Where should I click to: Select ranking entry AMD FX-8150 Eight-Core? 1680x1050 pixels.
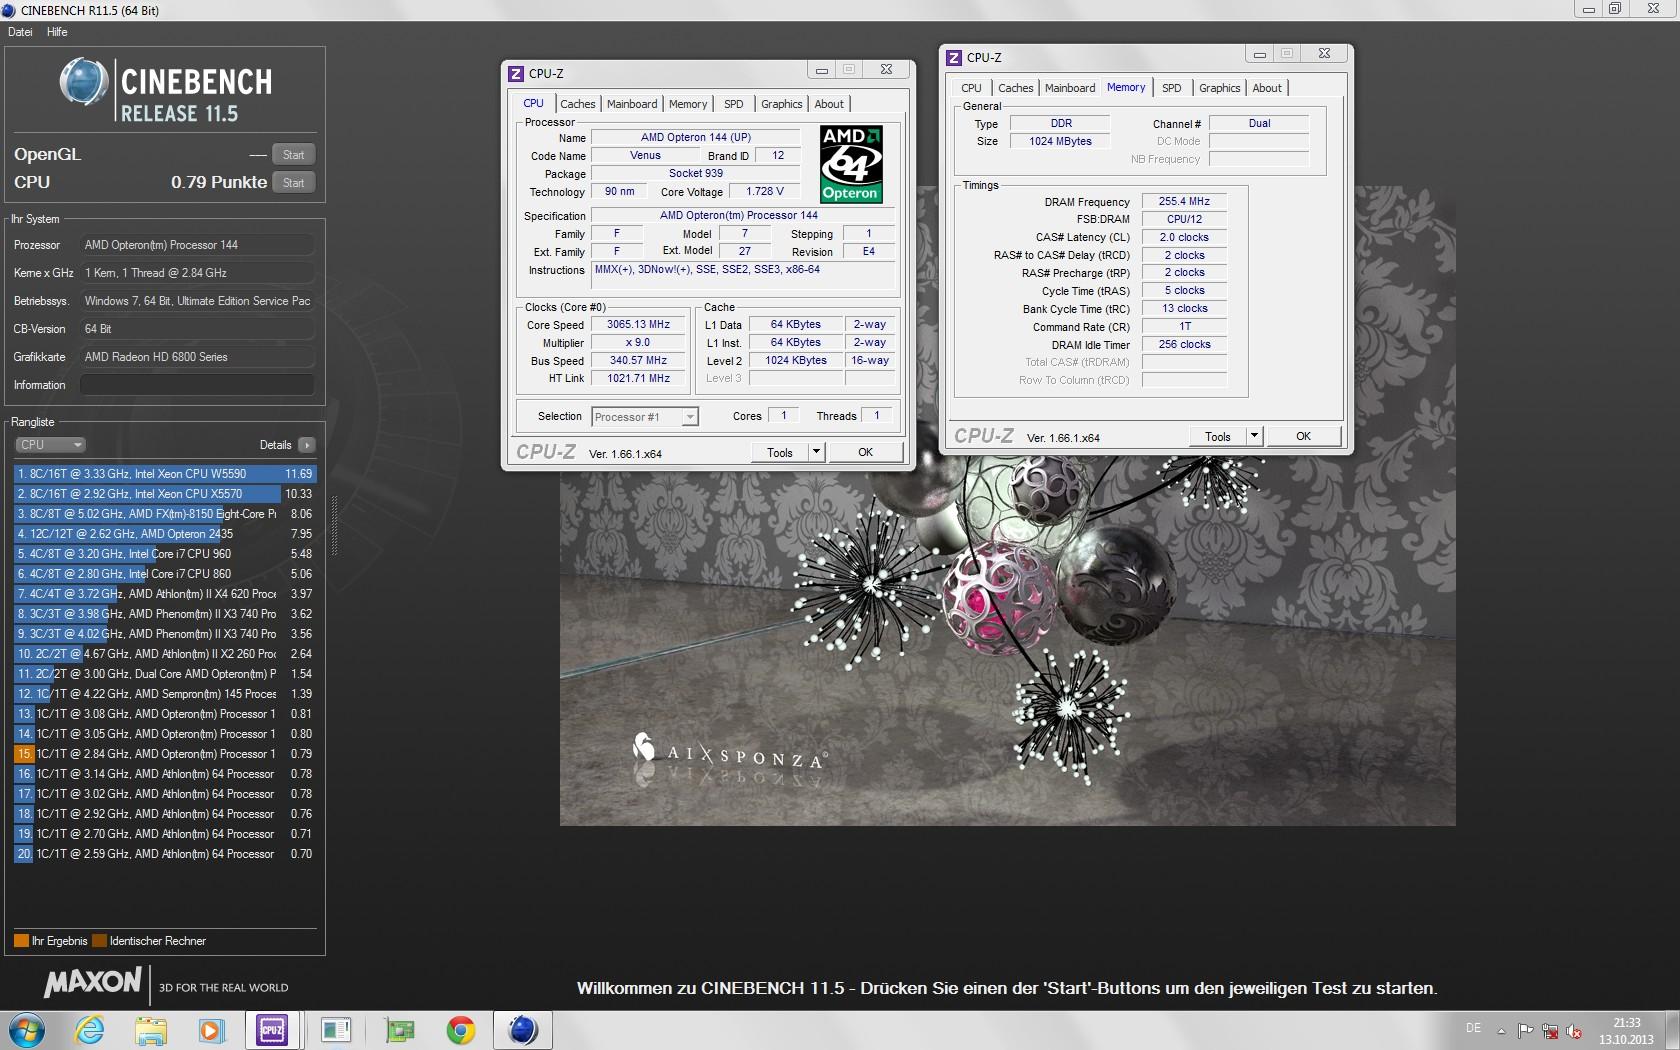[165, 514]
